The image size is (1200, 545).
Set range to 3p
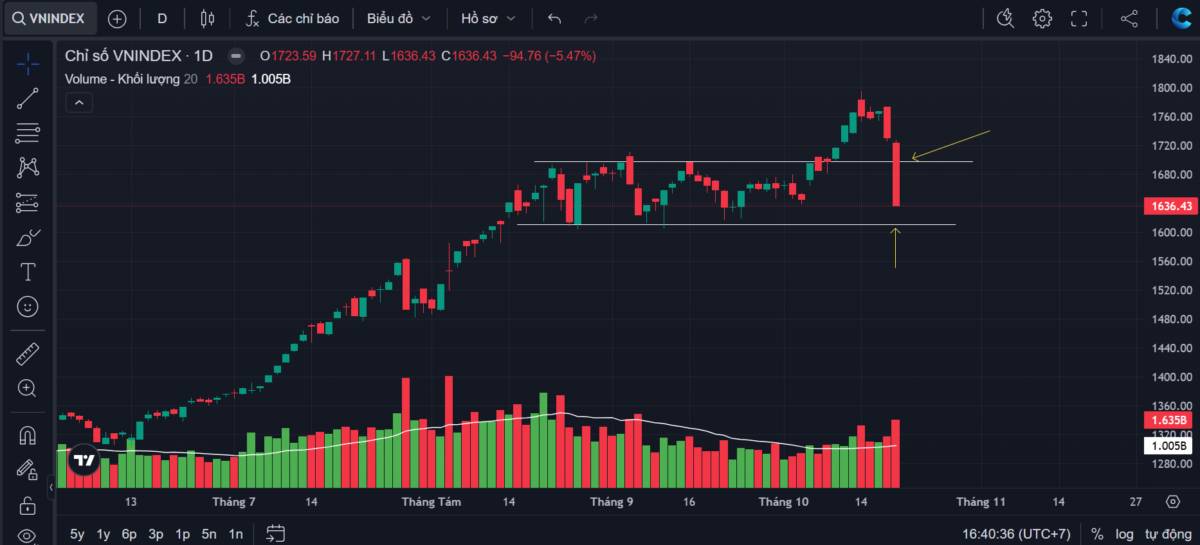pos(156,534)
